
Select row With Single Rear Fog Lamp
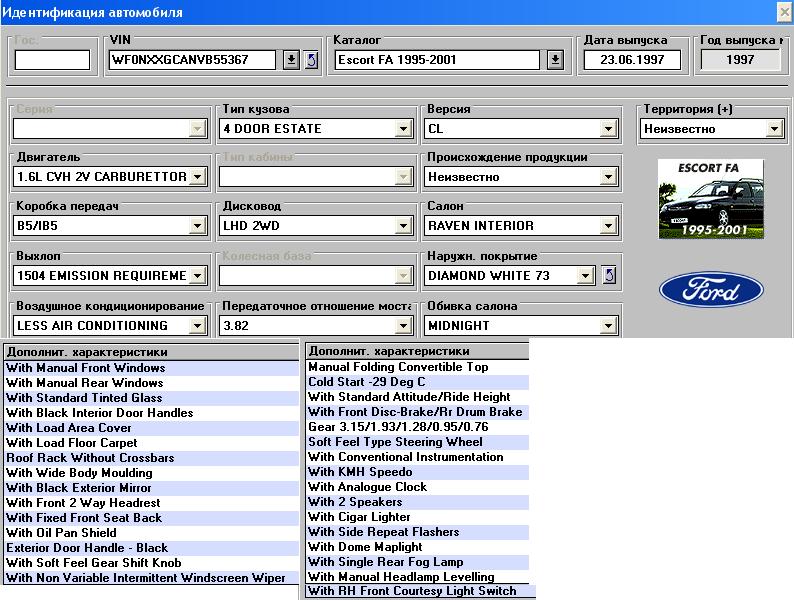click(418, 562)
